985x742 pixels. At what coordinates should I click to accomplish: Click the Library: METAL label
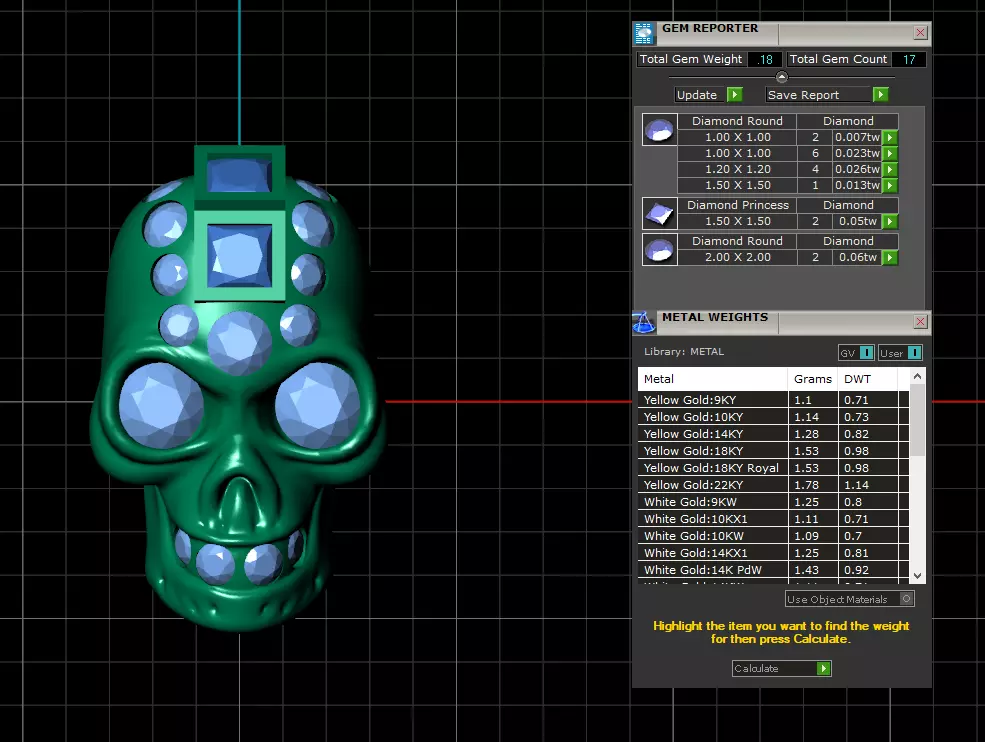click(x=683, y=352)
